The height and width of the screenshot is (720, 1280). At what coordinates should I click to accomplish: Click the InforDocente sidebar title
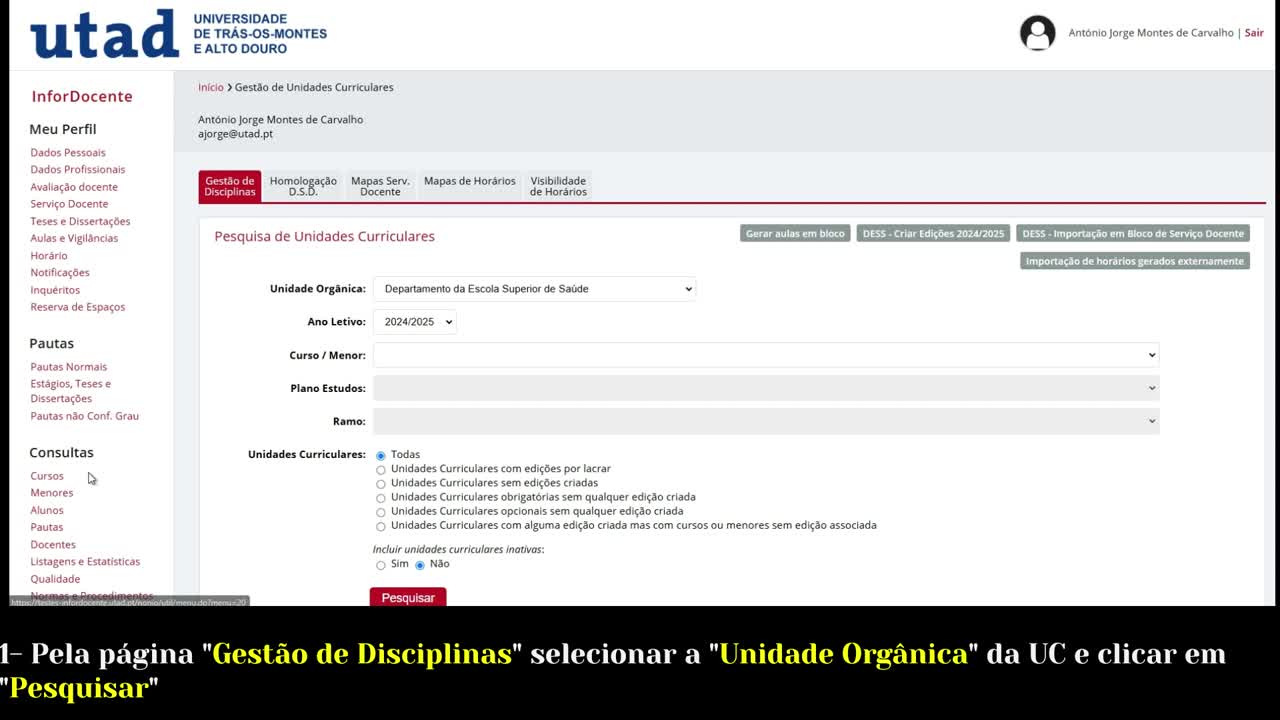tap(82, 96)
